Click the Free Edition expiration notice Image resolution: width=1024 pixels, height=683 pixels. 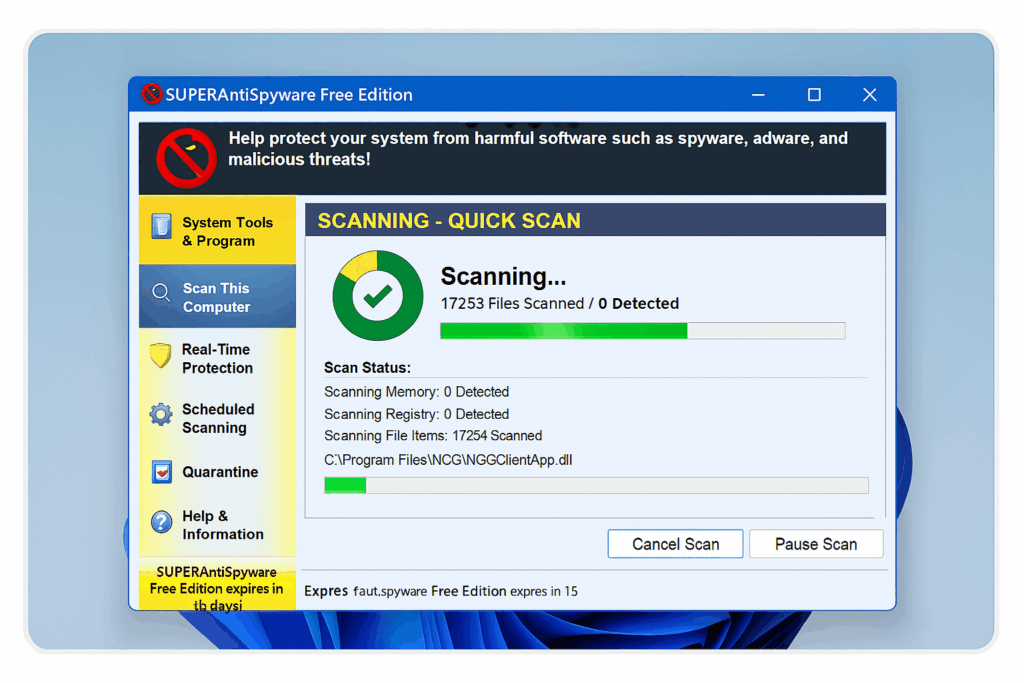pos(217,588)
